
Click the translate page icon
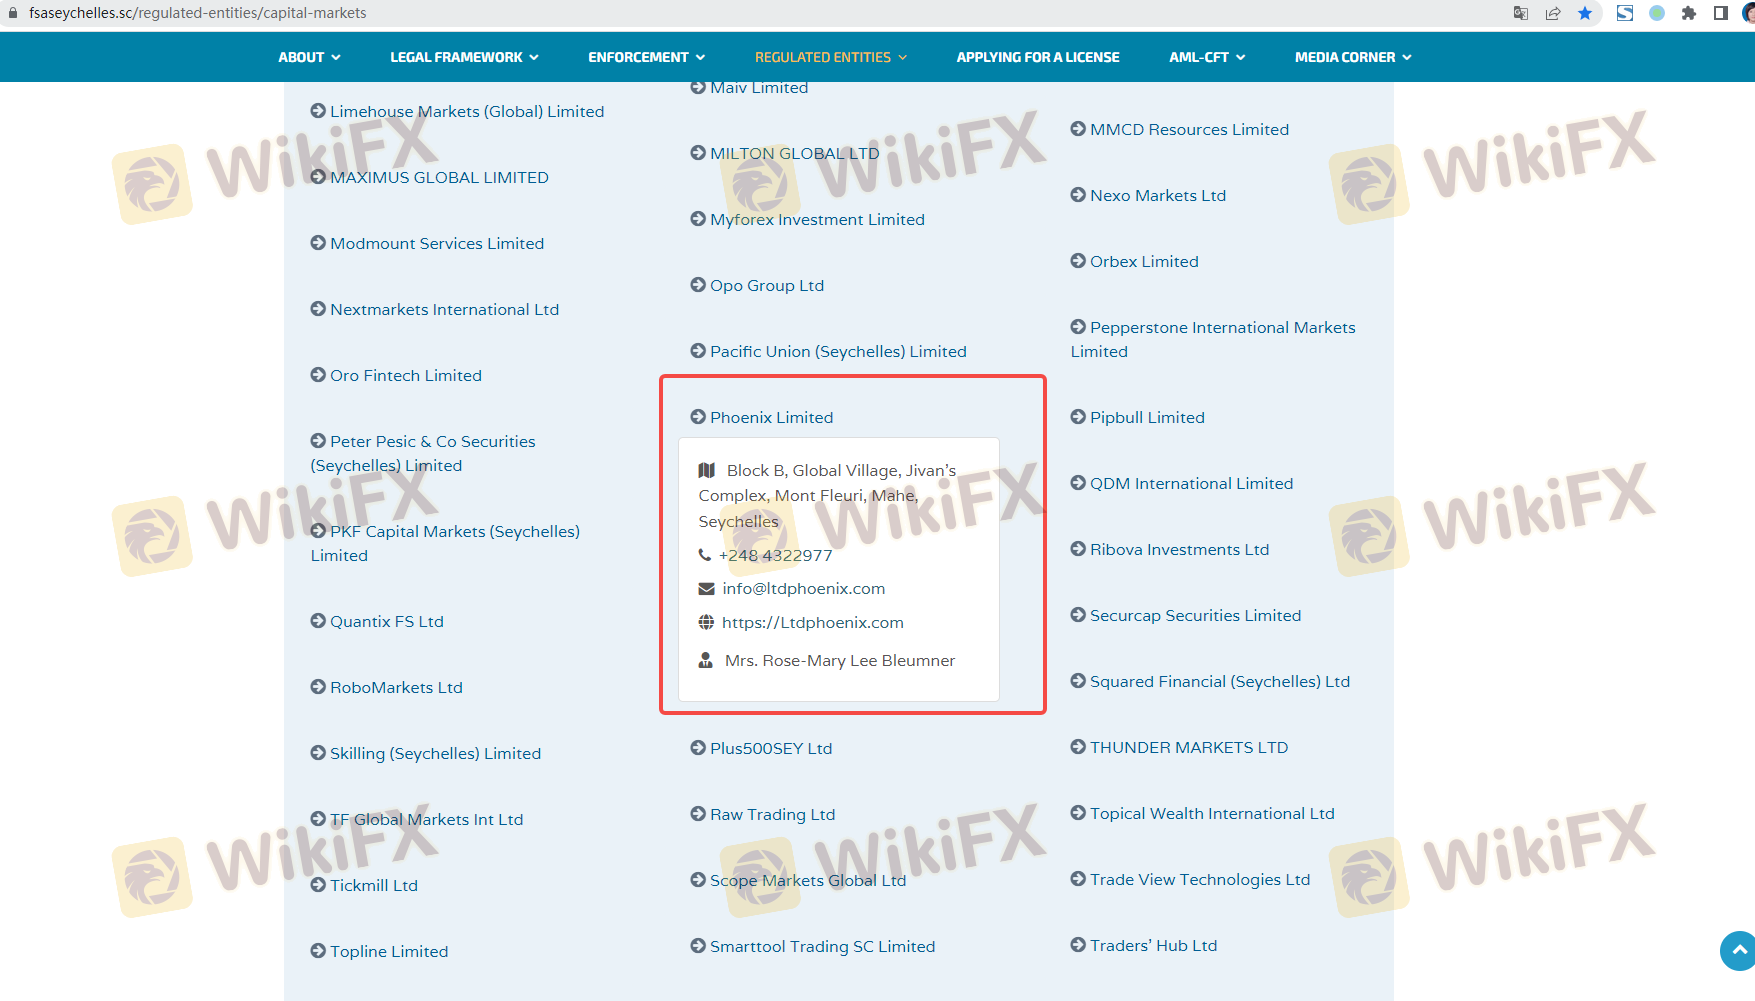pos(1521,13)
